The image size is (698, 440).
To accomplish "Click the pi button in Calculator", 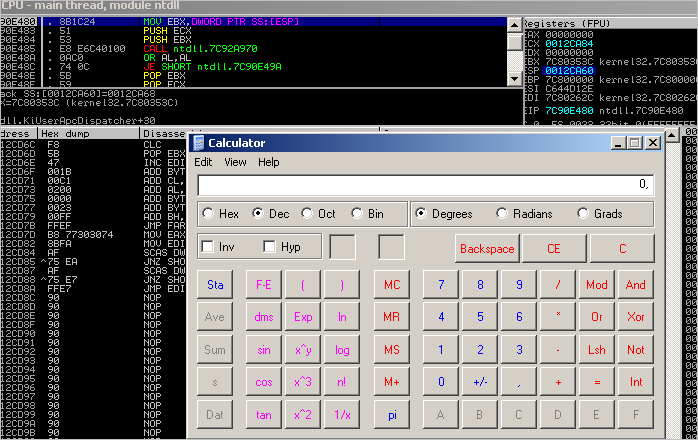I will point(392,415).
